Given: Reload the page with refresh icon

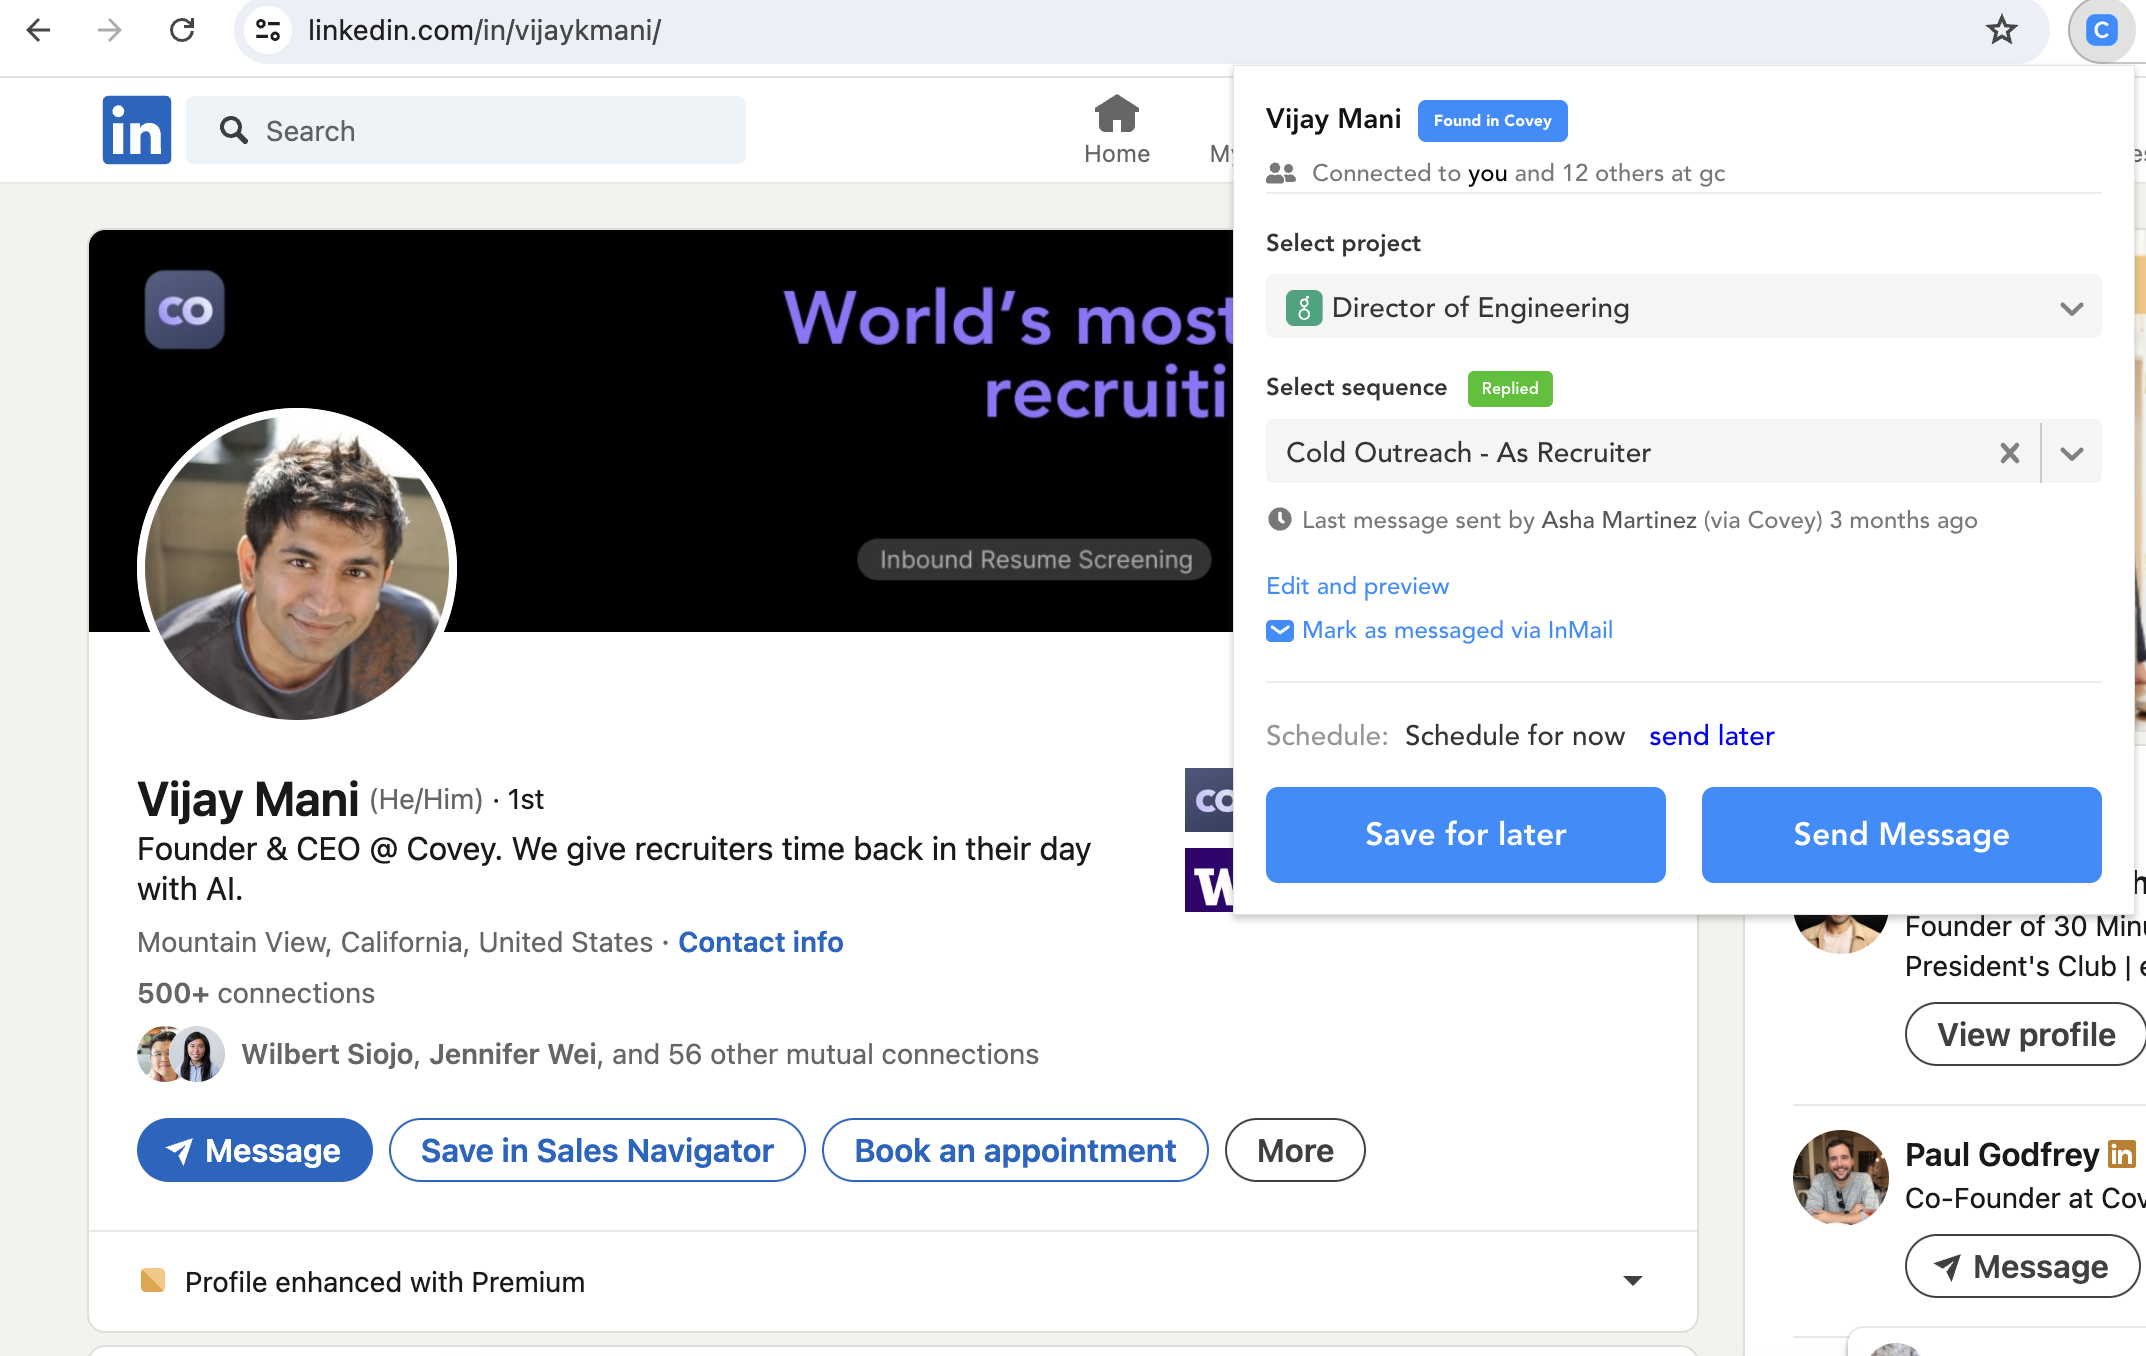Looking at the screenshot, I should tap(182, 31).
